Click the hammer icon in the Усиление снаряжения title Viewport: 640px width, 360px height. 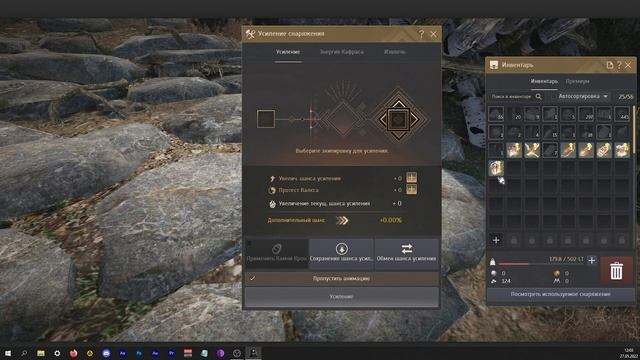click(250, 34)
